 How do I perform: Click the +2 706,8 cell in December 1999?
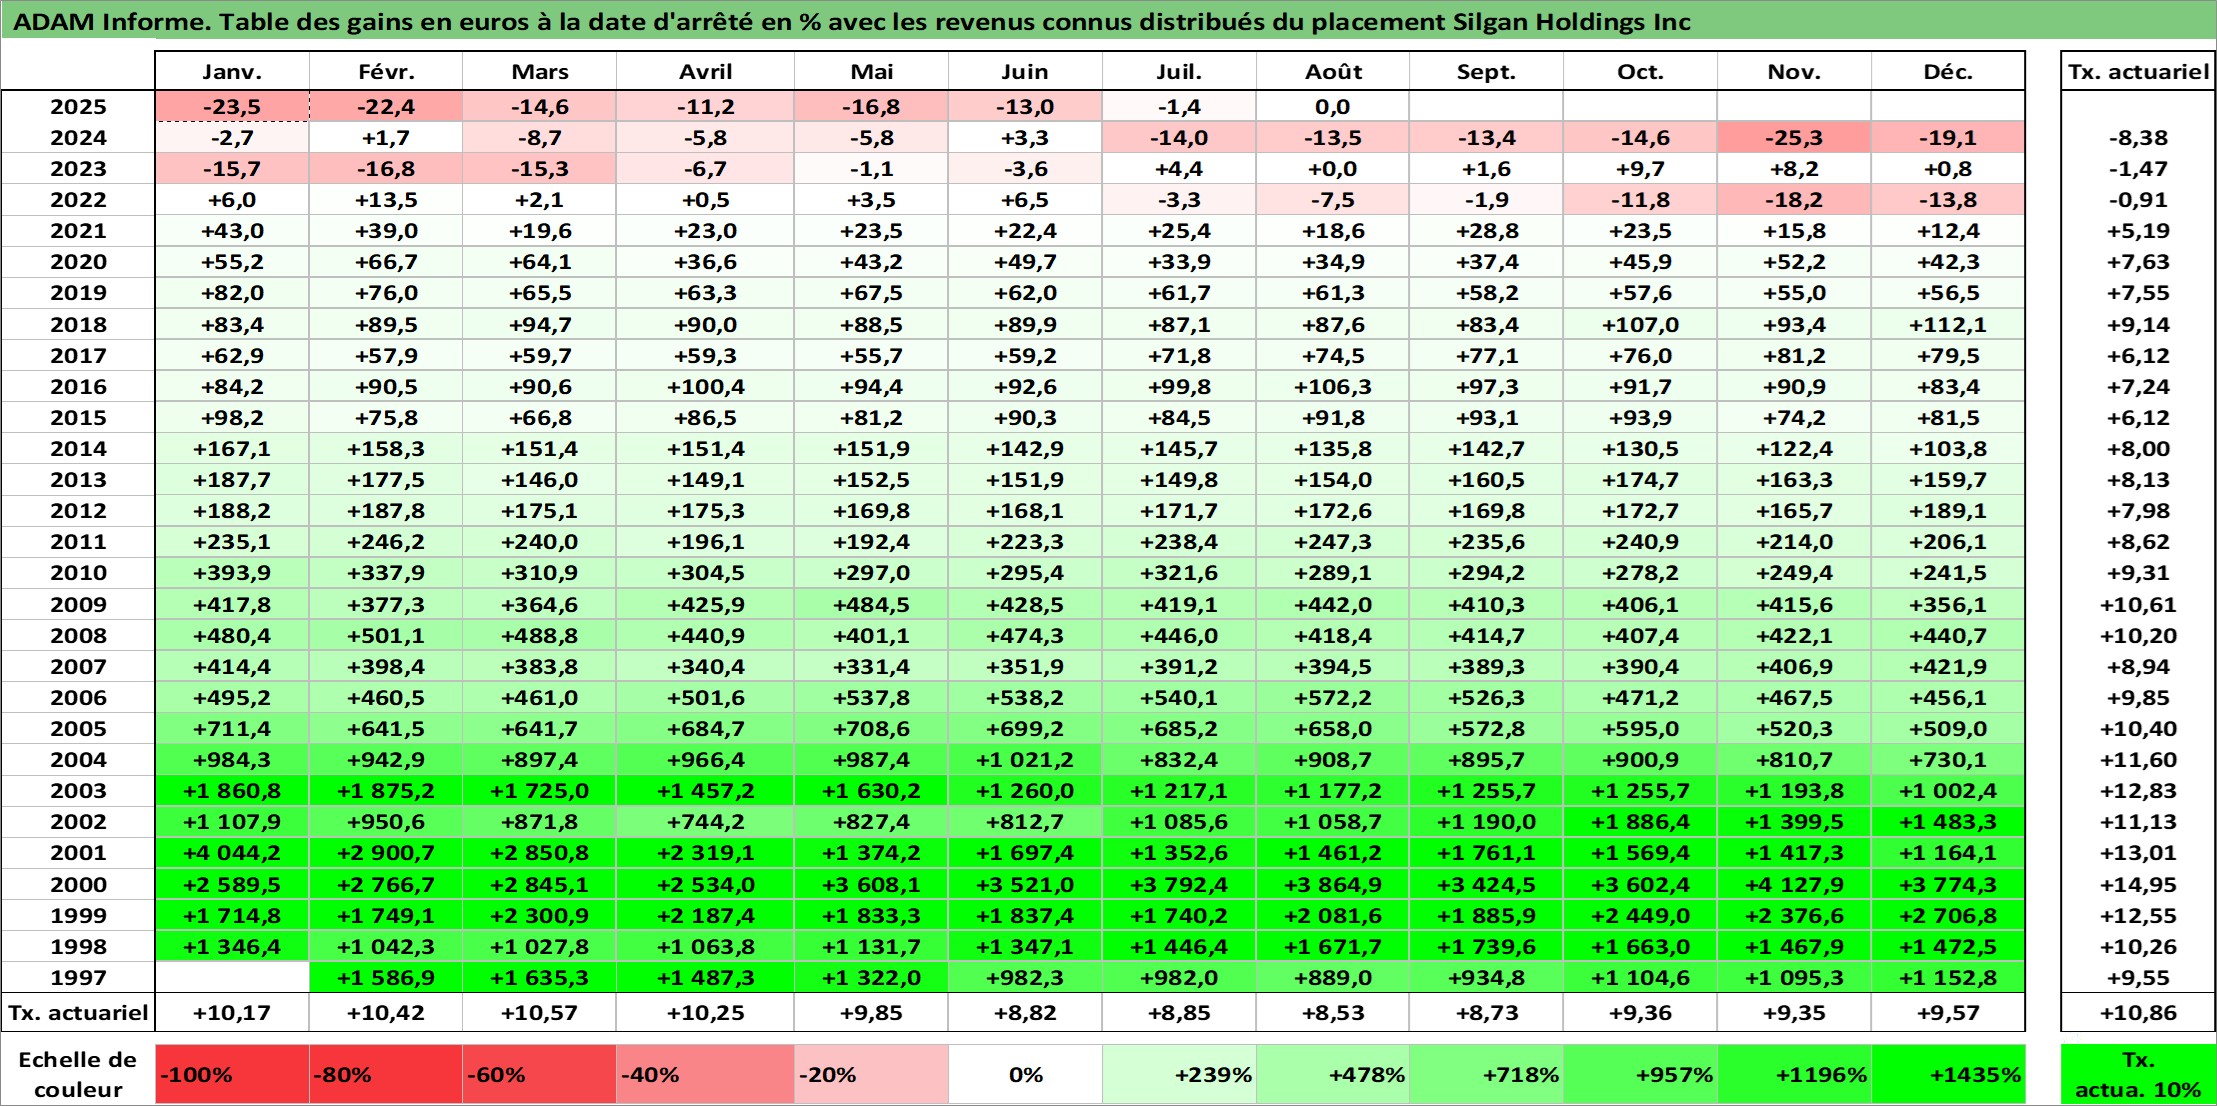pos(1948,915)
